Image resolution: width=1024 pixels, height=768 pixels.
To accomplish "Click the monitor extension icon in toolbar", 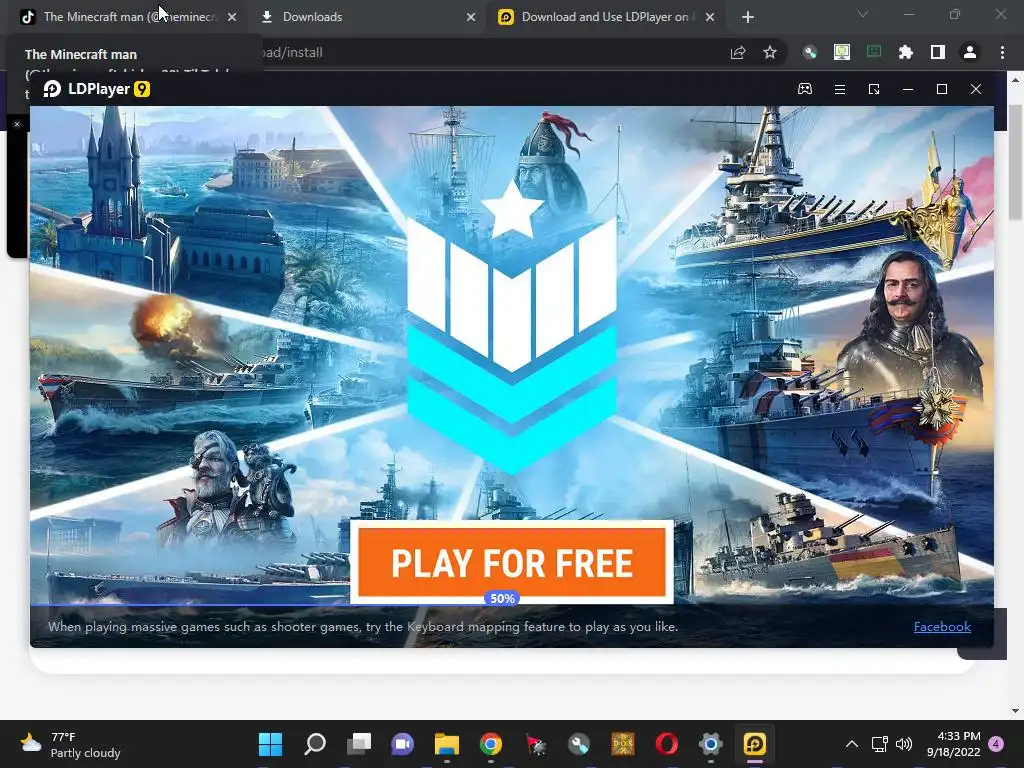I will tap(842, 52).
